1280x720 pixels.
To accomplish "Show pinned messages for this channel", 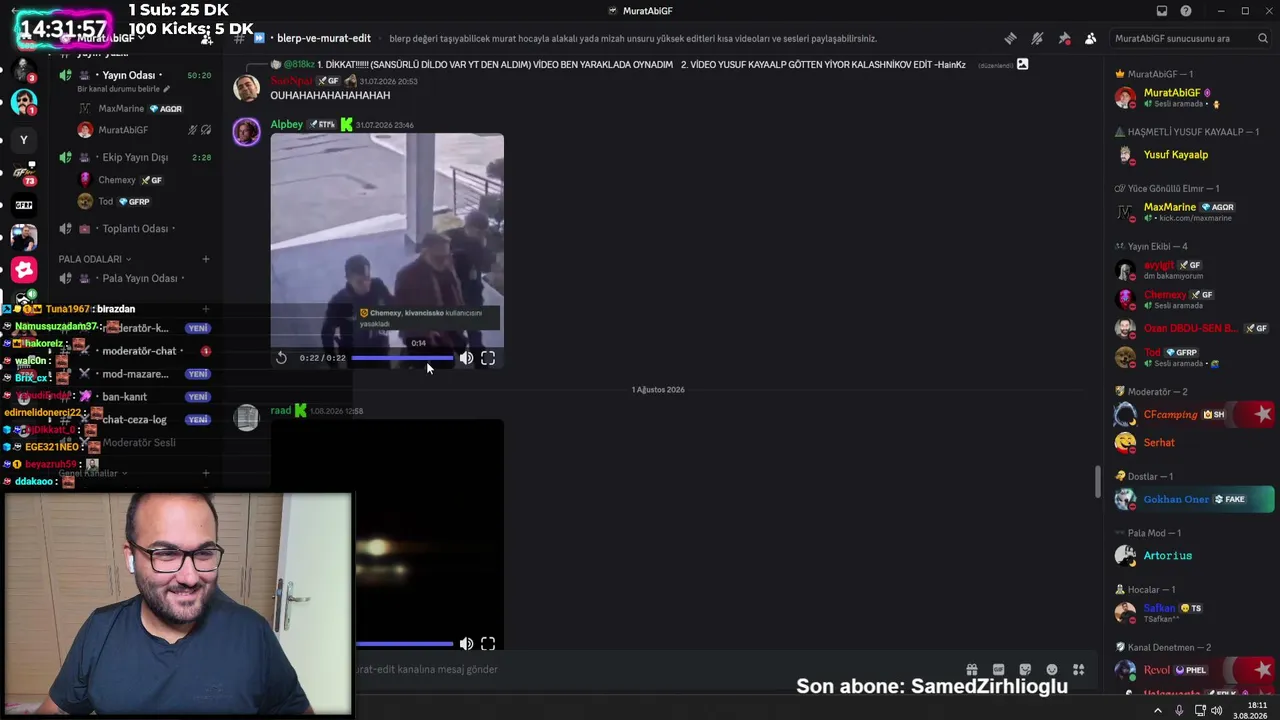I will [1064, 38].
